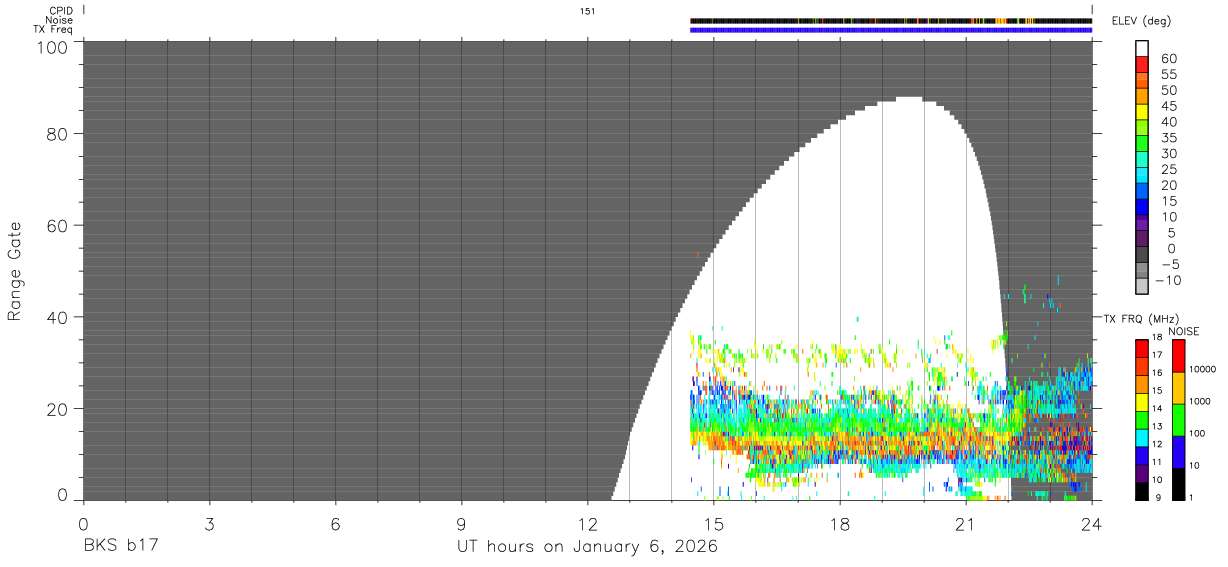Viewport: 1228px width, 567px height.
Task: Click the 1000 label on NOISE legend
Action: 1202,402
